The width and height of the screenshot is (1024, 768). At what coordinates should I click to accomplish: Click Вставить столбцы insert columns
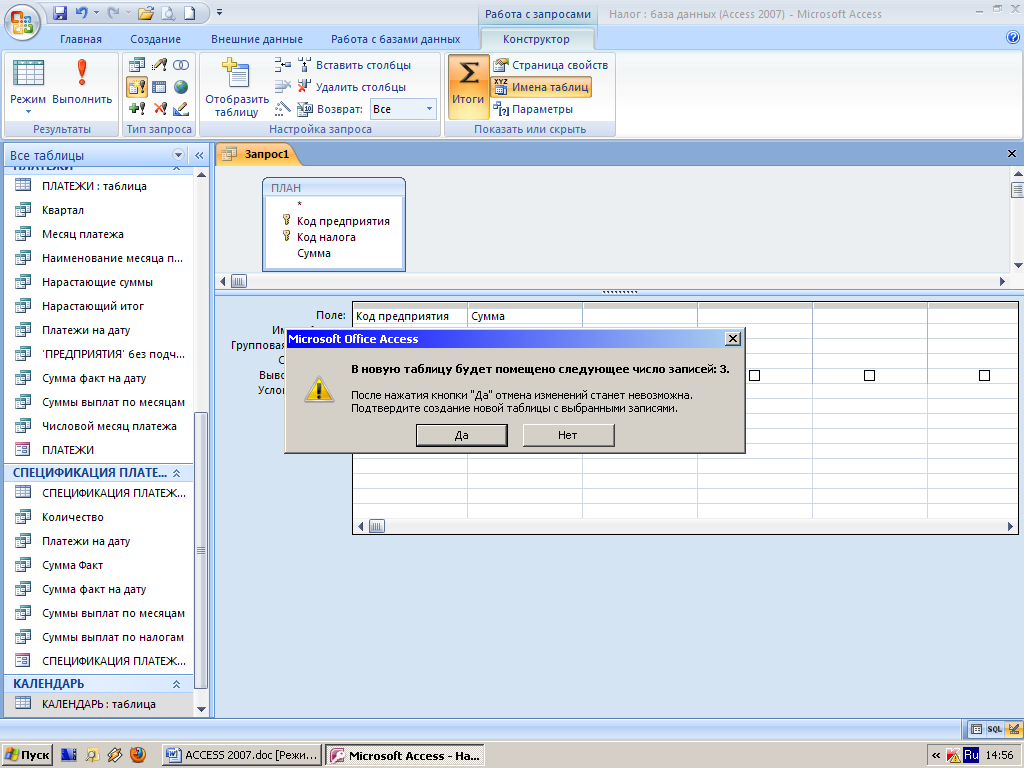point(355,65)
